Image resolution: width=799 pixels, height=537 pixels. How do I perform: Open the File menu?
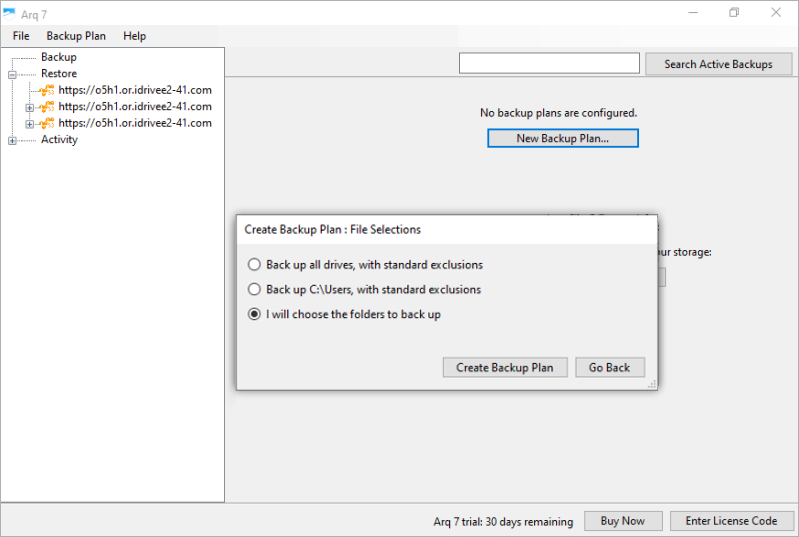tap(21, 36)
